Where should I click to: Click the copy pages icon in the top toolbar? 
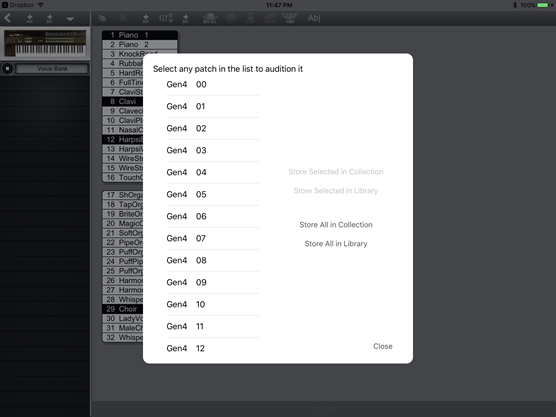tap(102, 18)
